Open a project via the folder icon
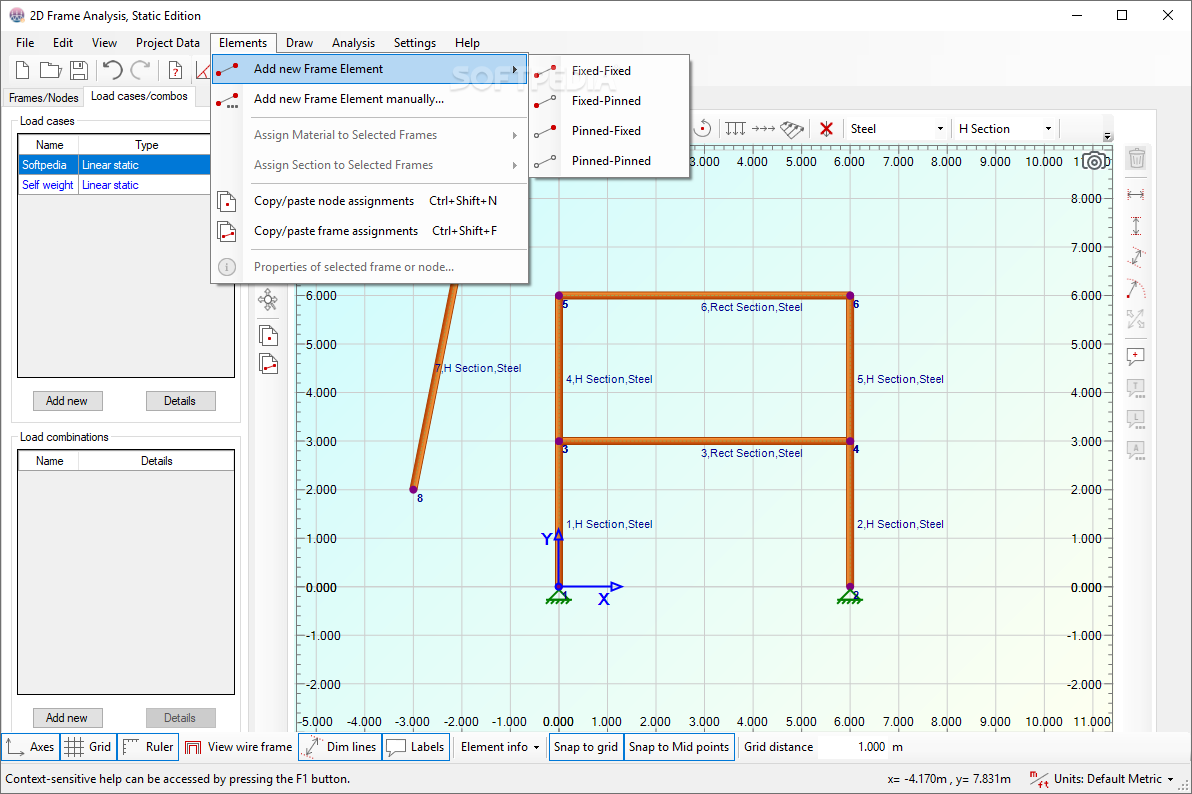 50,71
